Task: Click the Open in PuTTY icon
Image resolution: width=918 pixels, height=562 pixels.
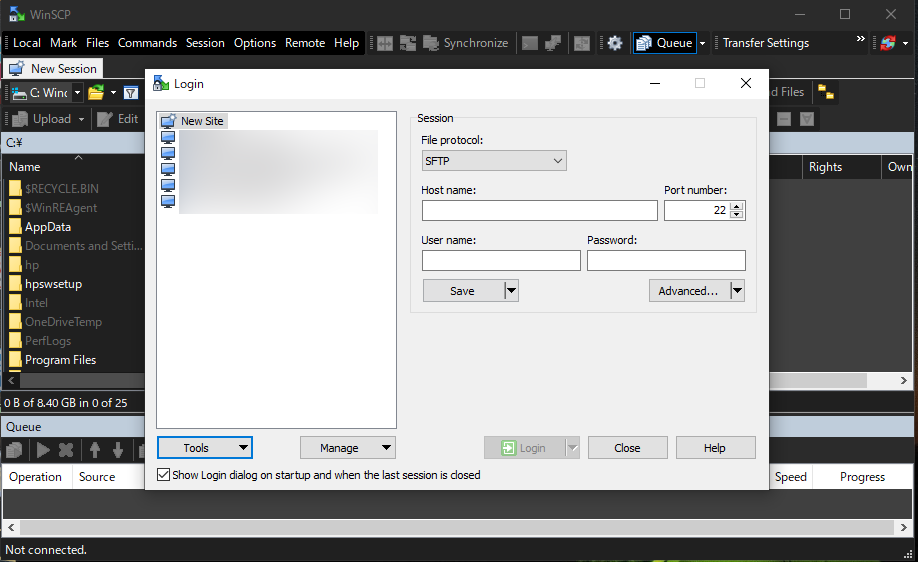Action: (x=553, y=43)
